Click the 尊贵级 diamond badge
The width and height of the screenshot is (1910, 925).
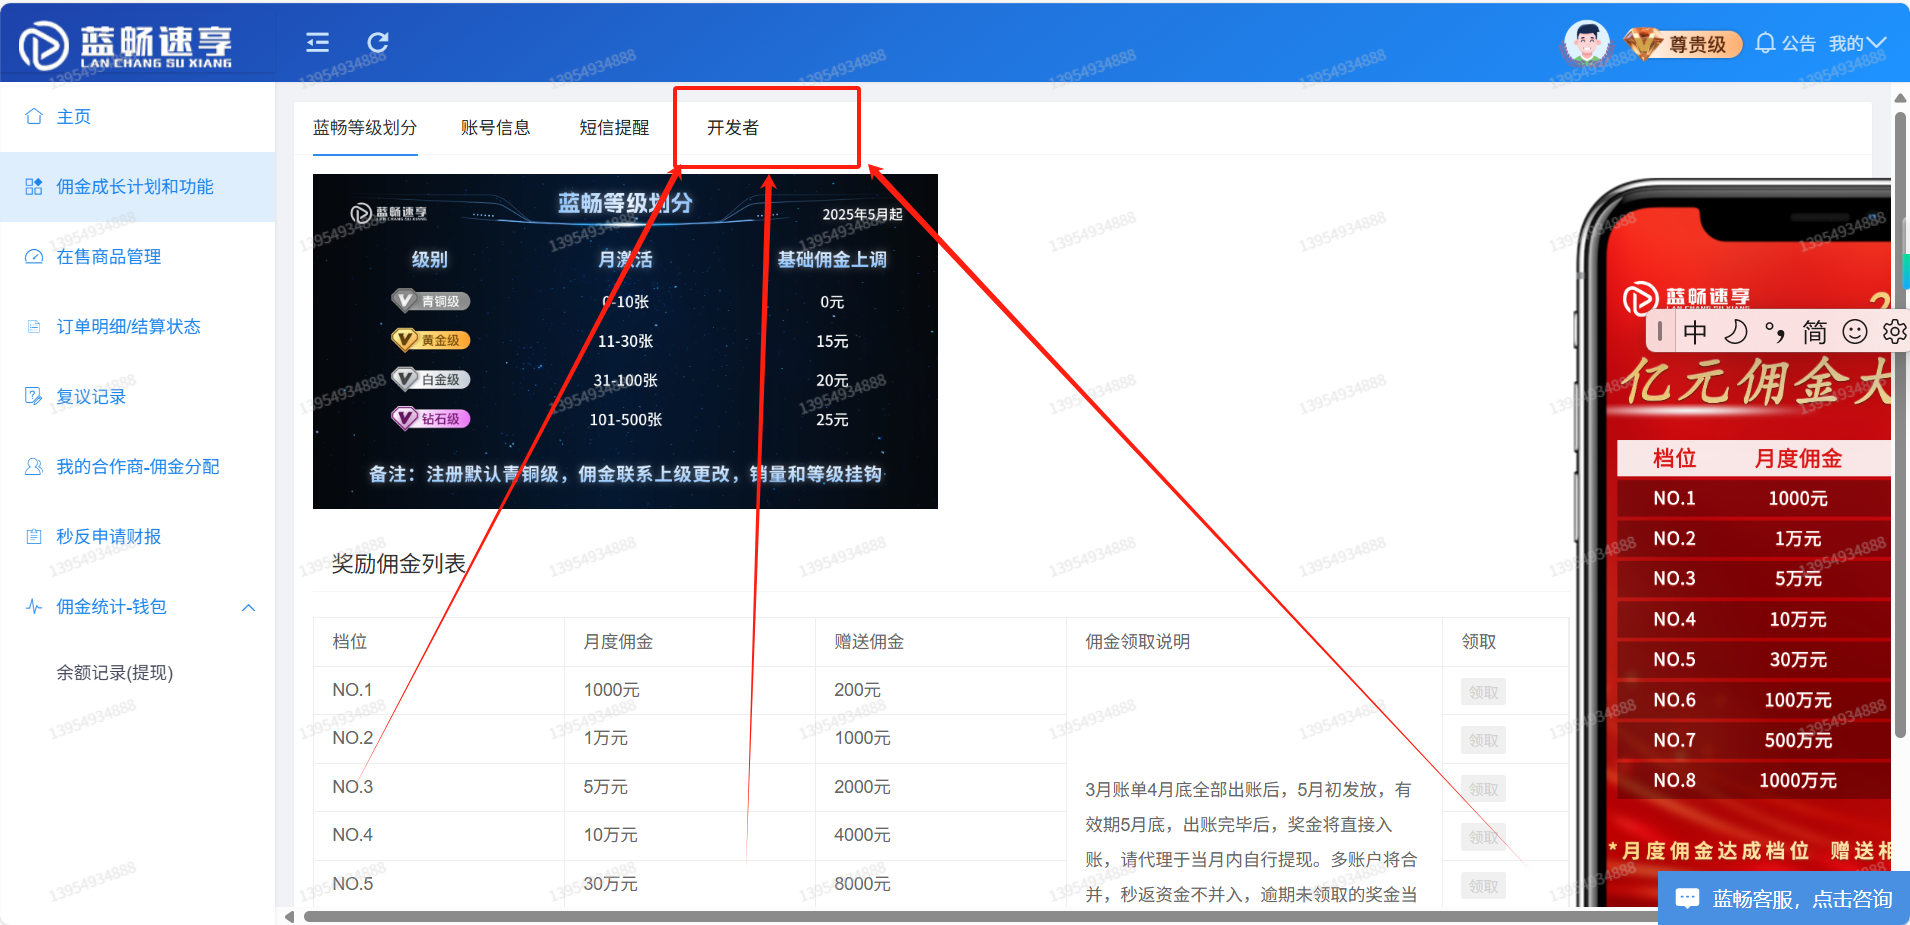pos(1683,44)
